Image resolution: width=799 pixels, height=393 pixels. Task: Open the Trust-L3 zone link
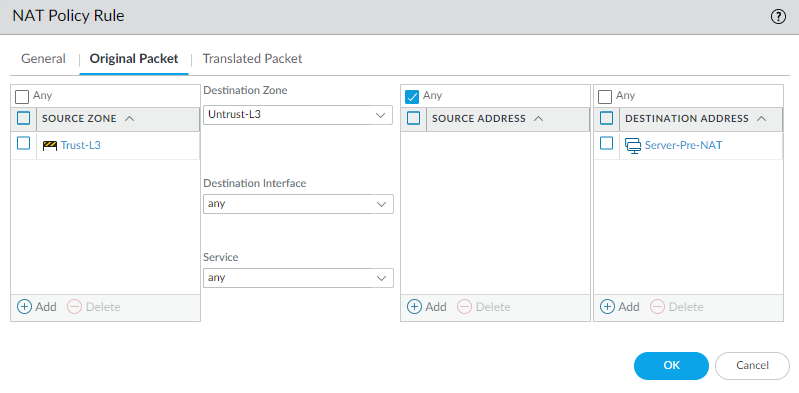81,145
